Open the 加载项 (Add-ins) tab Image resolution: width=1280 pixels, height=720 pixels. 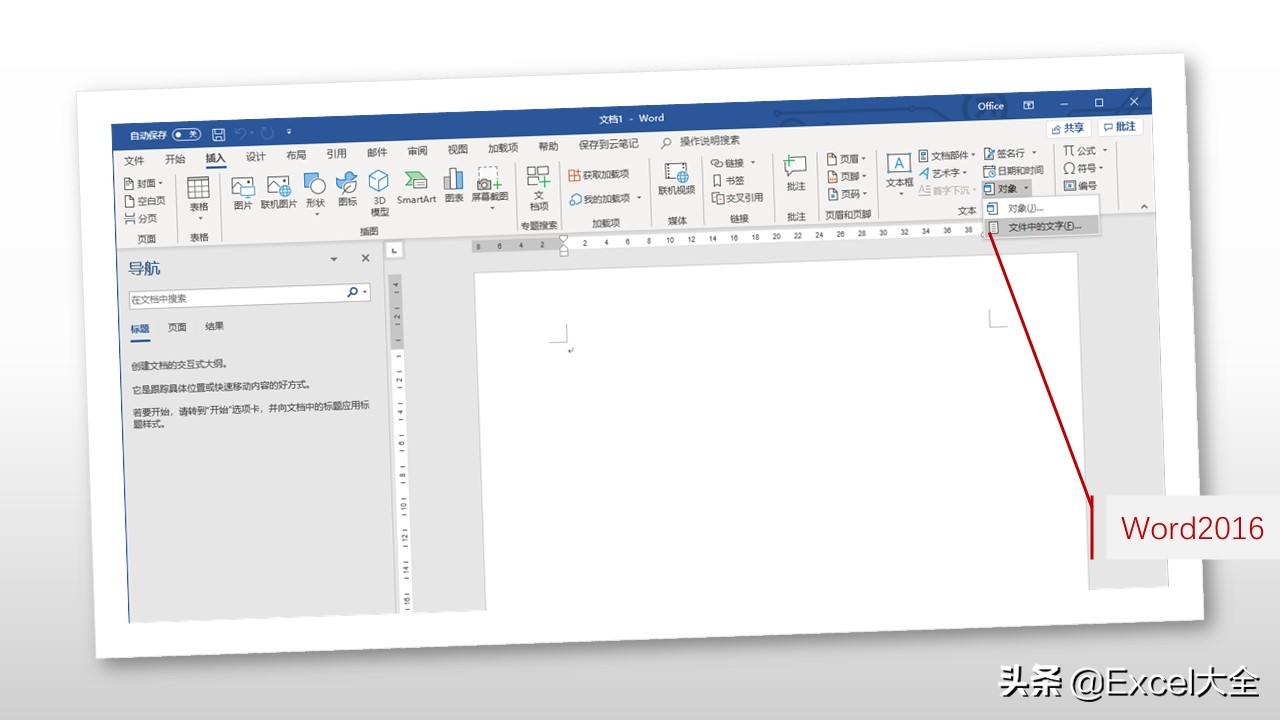503,148
